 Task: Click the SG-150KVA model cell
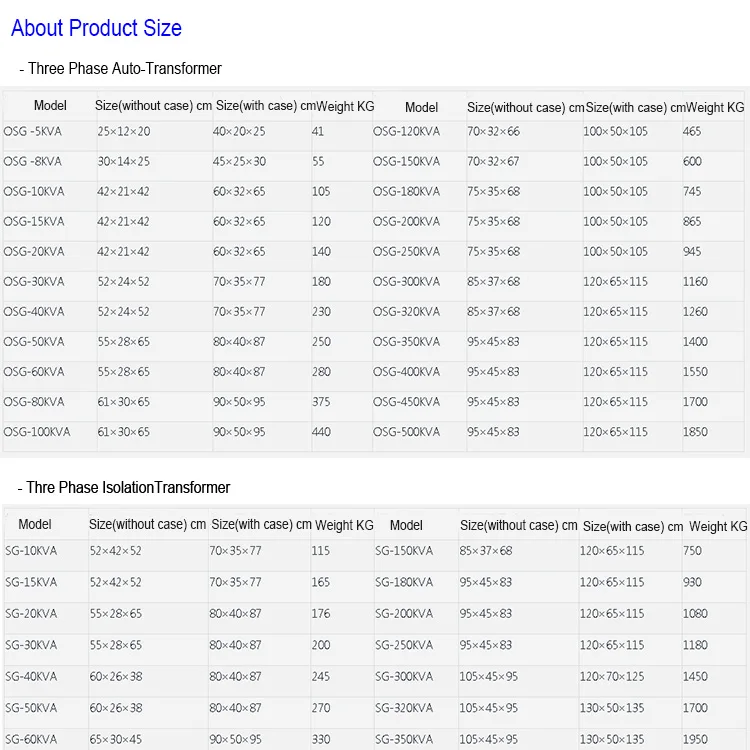(x=404, y=551)
